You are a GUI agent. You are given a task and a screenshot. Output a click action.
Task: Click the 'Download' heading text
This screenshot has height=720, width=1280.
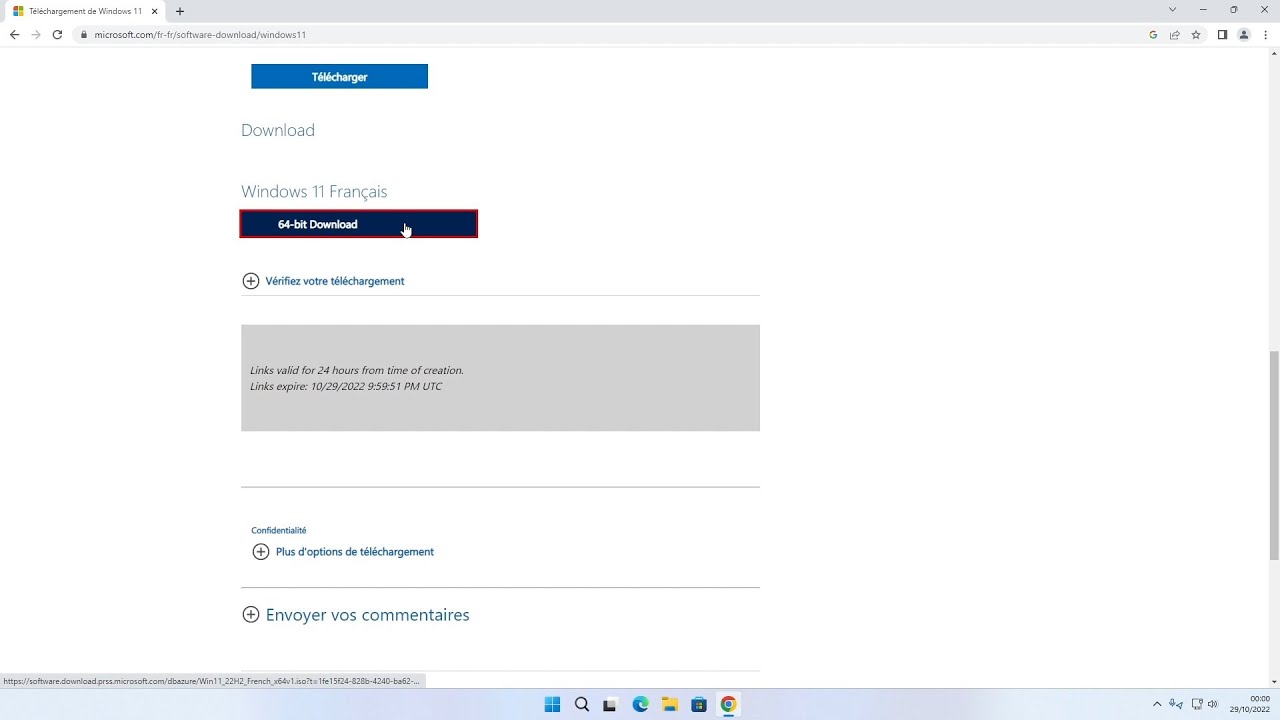[x=278, y=130]
